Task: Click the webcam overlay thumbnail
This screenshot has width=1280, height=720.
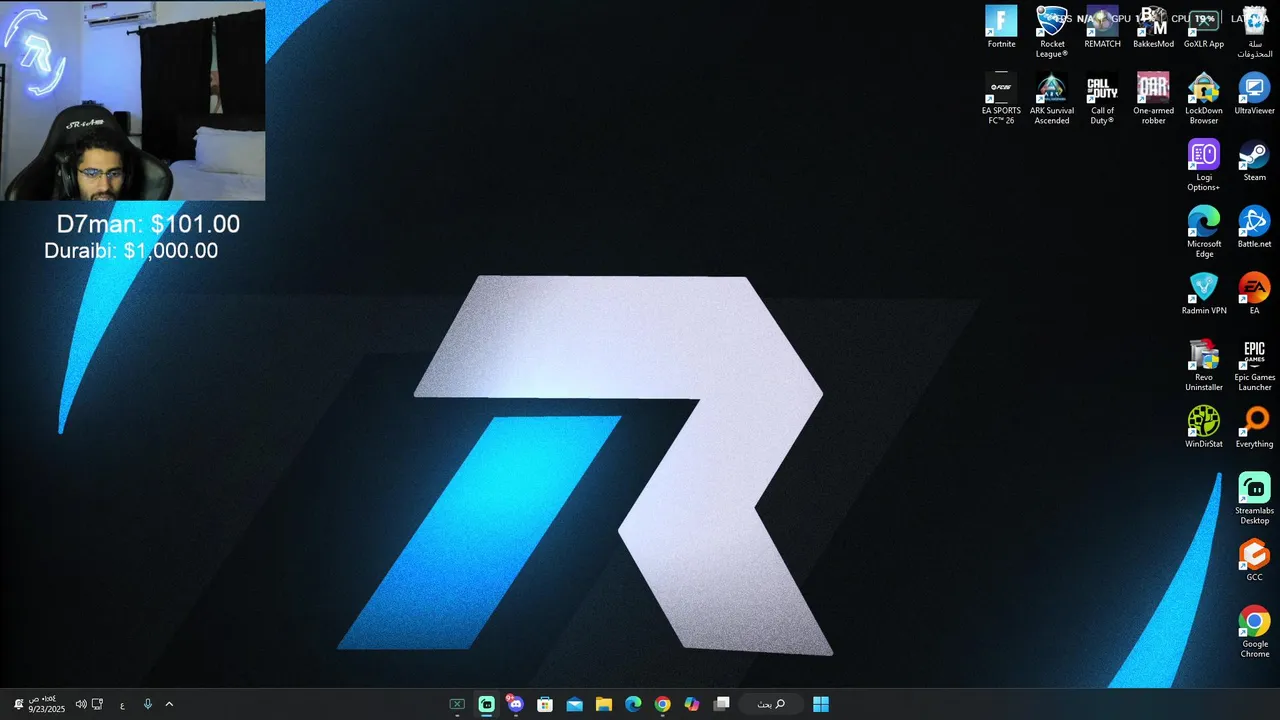Action: click(133, 100)
